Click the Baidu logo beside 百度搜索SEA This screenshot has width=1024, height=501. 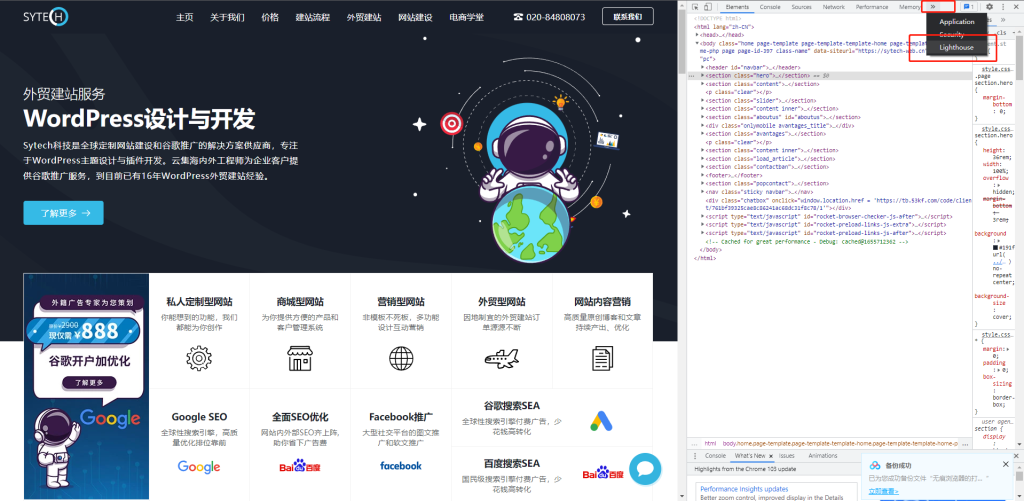(604, 473)
